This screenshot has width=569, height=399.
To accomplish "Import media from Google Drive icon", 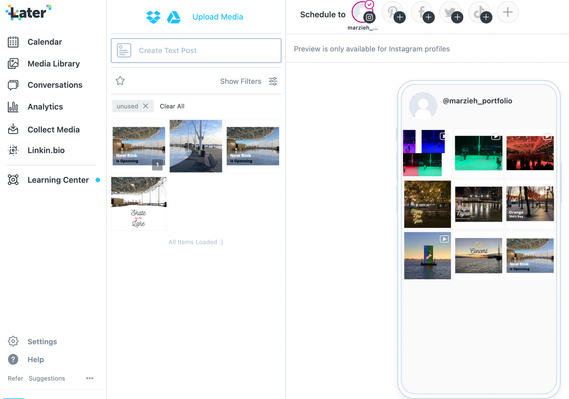I will pyautogui.click(x=173, y=17).
